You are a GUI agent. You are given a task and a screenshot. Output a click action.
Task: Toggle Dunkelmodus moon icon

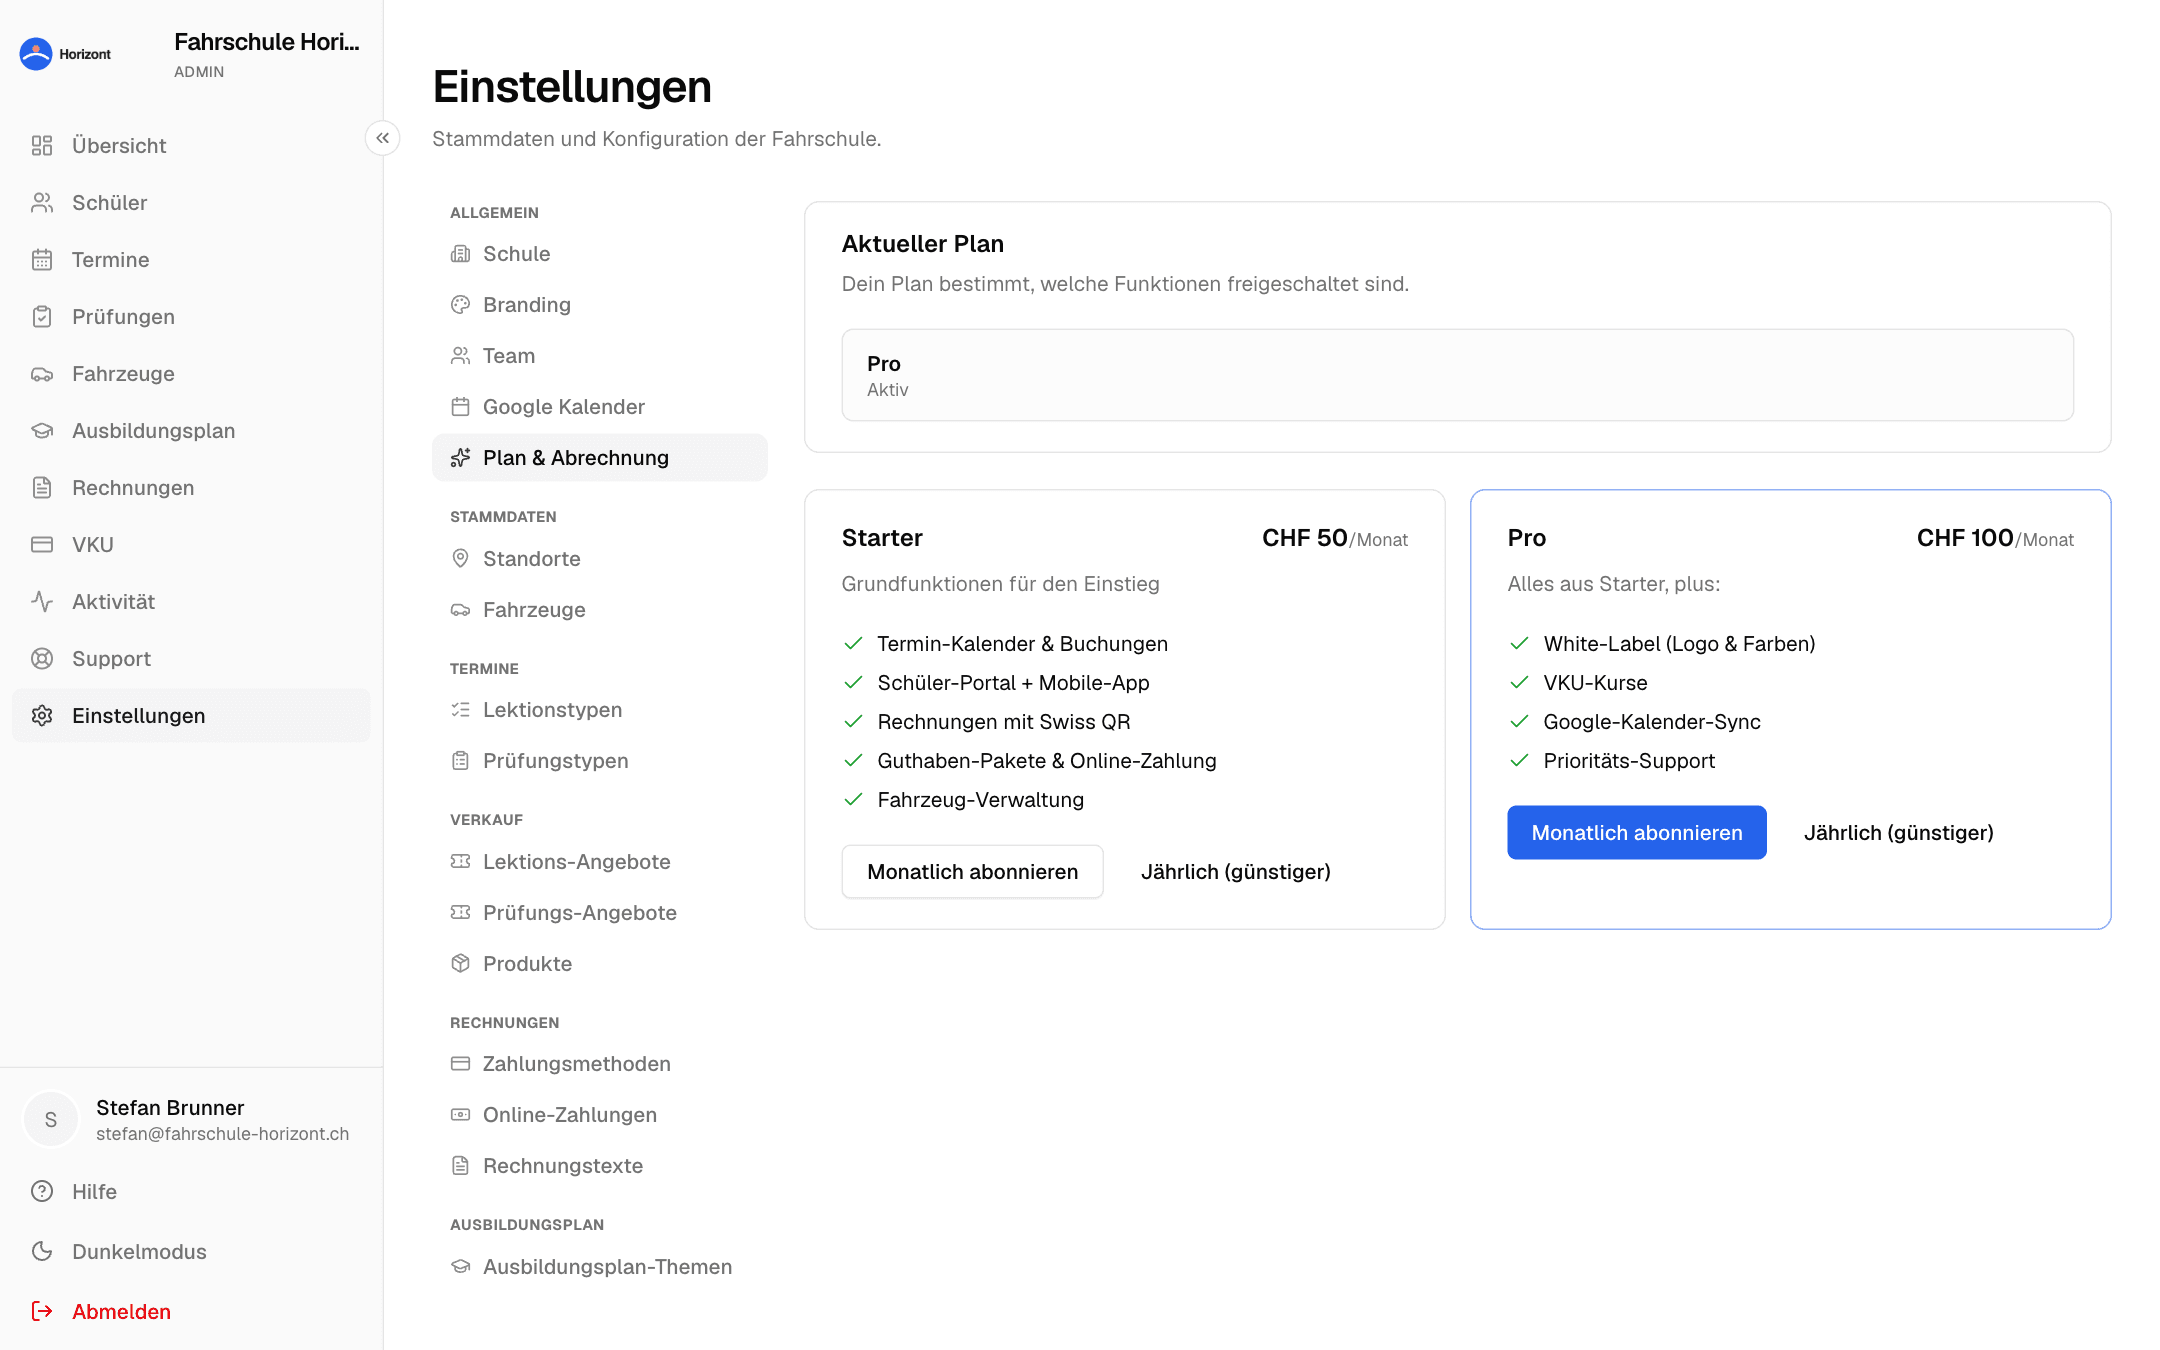(x=42, y=1252)
